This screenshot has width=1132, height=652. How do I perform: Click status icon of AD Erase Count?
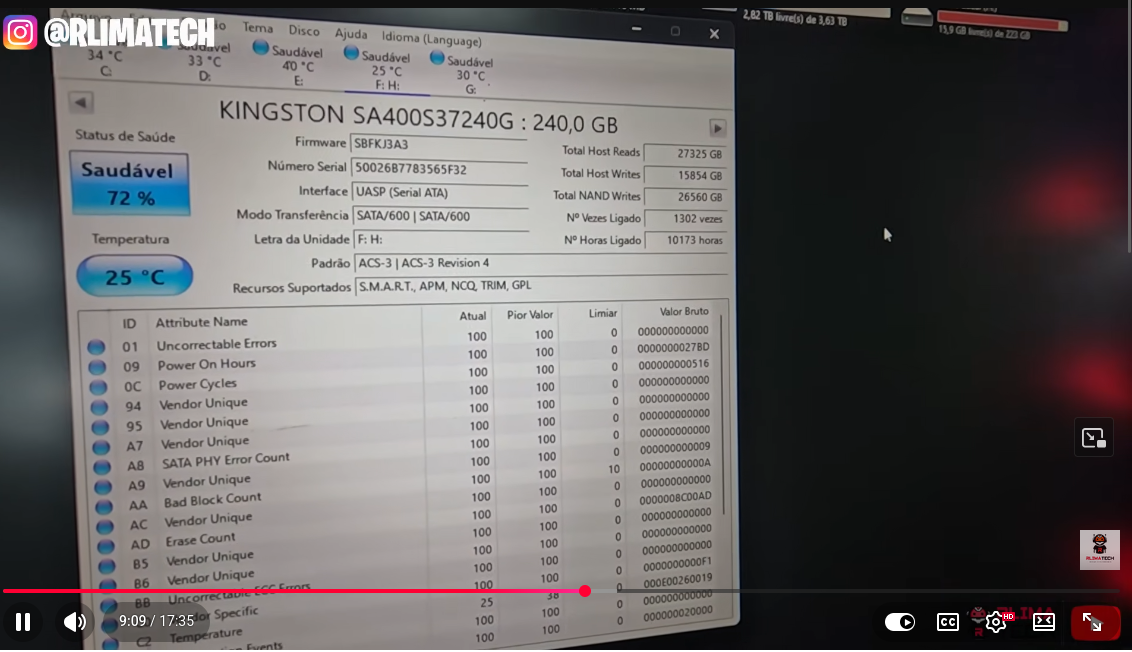[106, 547]
